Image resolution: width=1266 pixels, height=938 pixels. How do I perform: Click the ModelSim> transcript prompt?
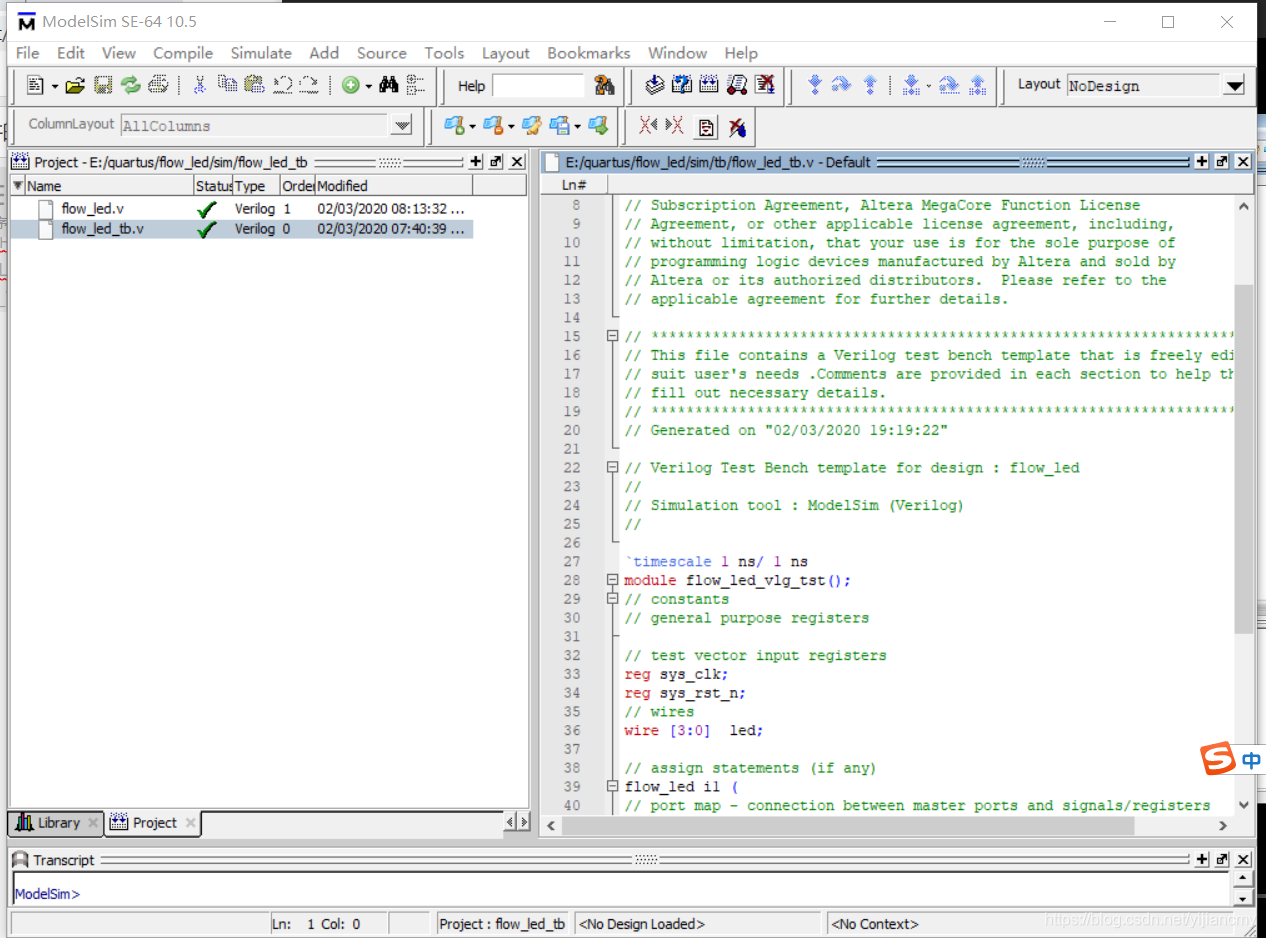(x=47, y=894)
